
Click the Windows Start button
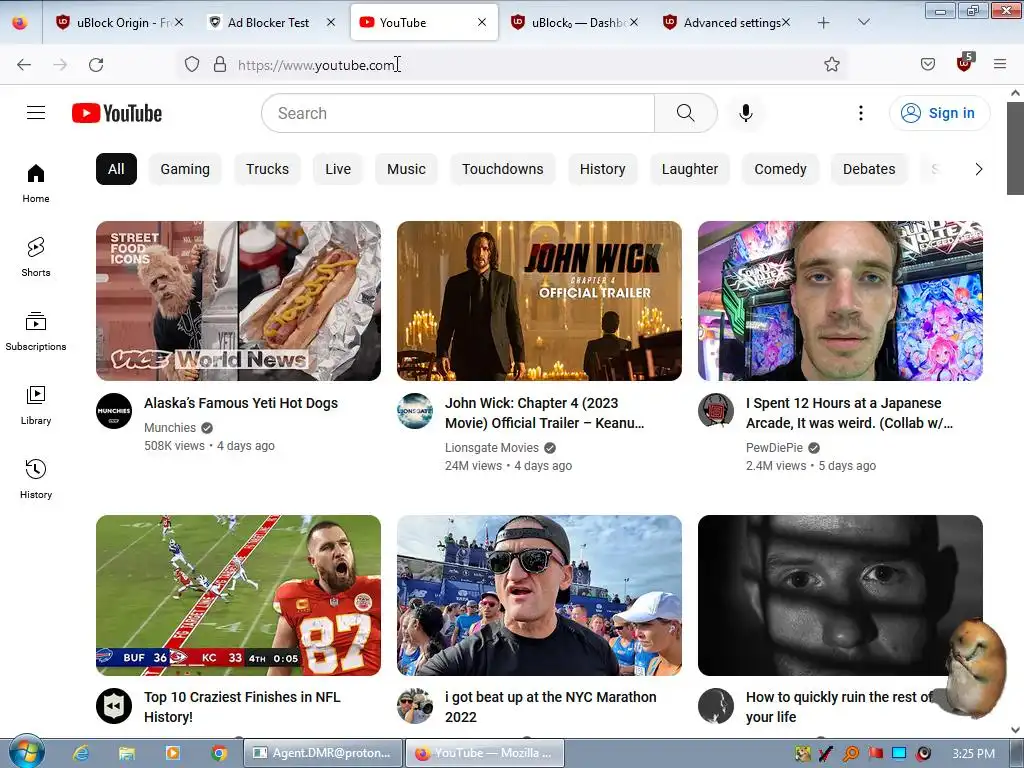pyautogui.click(x=26, y=752)
